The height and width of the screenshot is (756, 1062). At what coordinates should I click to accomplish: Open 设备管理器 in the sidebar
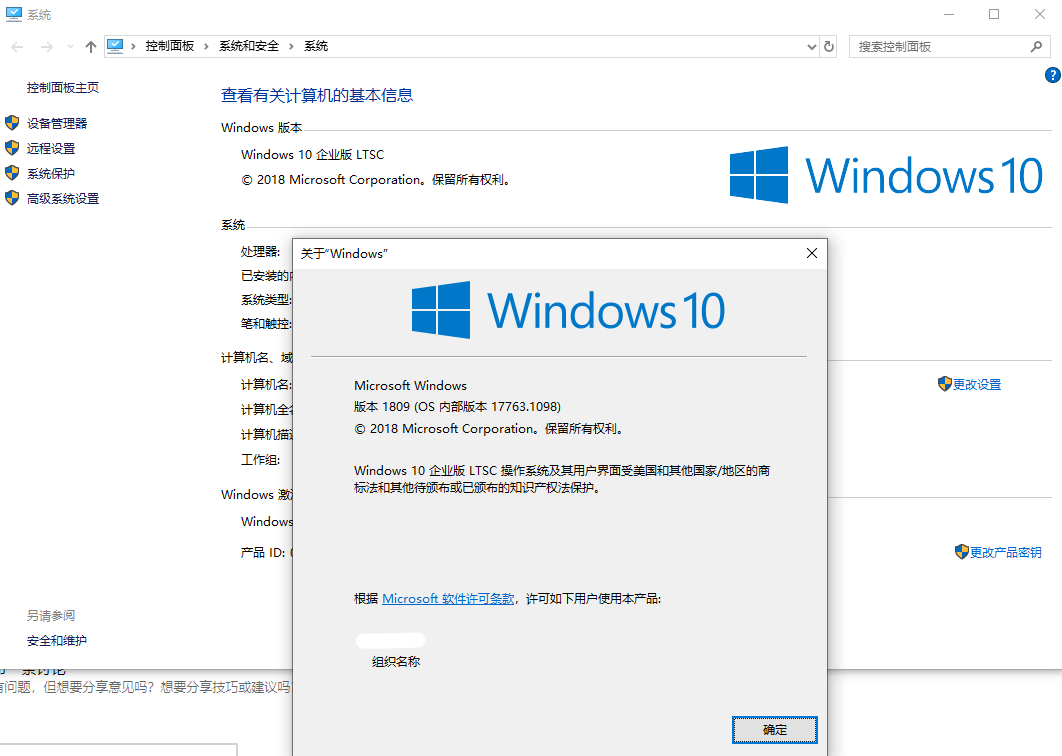[57, 123]
